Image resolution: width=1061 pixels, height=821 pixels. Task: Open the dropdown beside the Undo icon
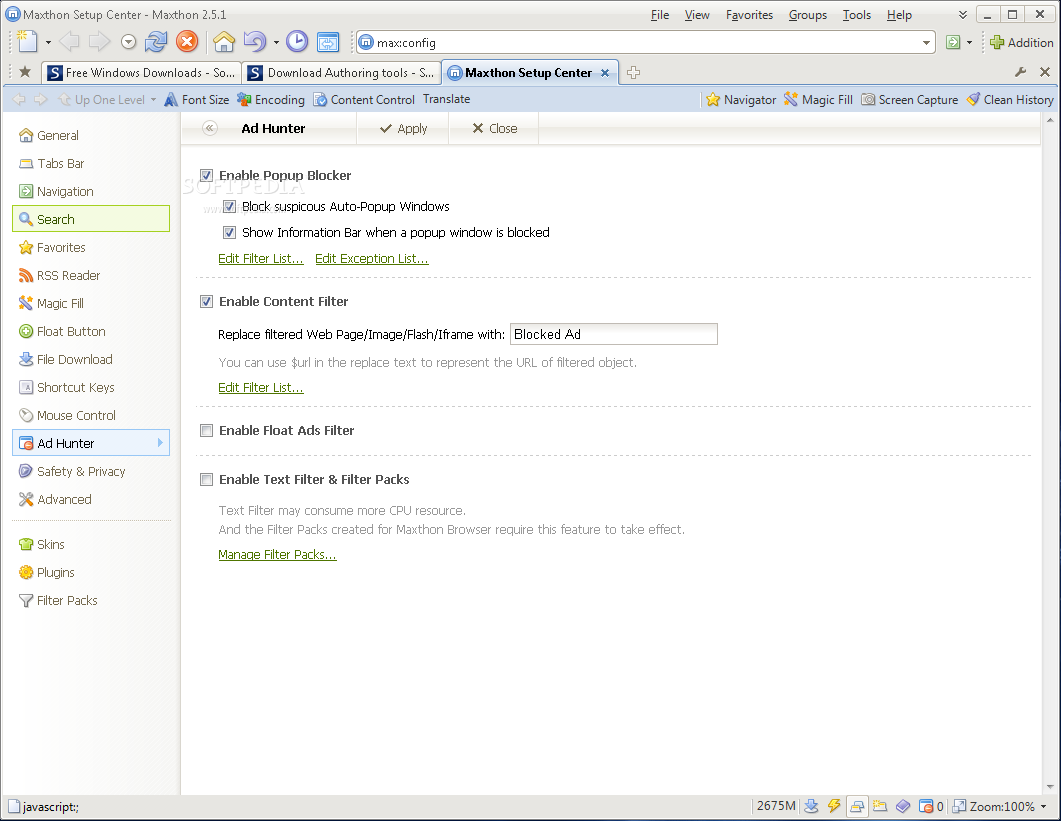click(x=276, y=43)
